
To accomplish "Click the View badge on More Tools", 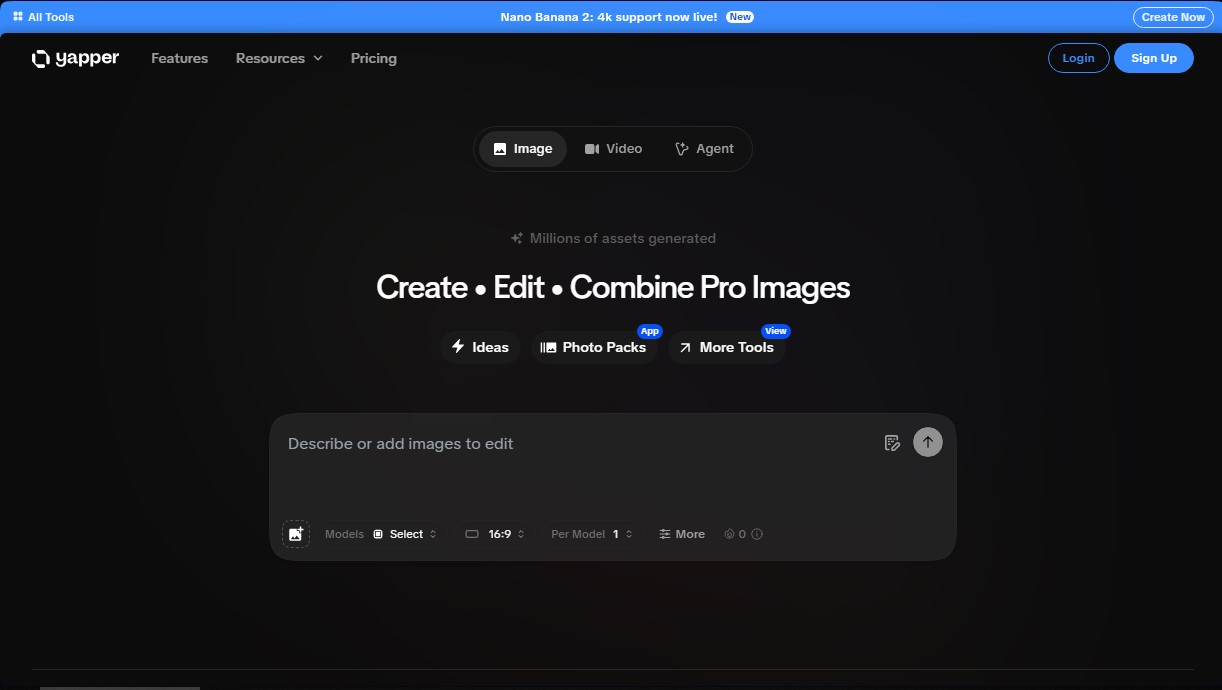I will (x=776, y=331).
